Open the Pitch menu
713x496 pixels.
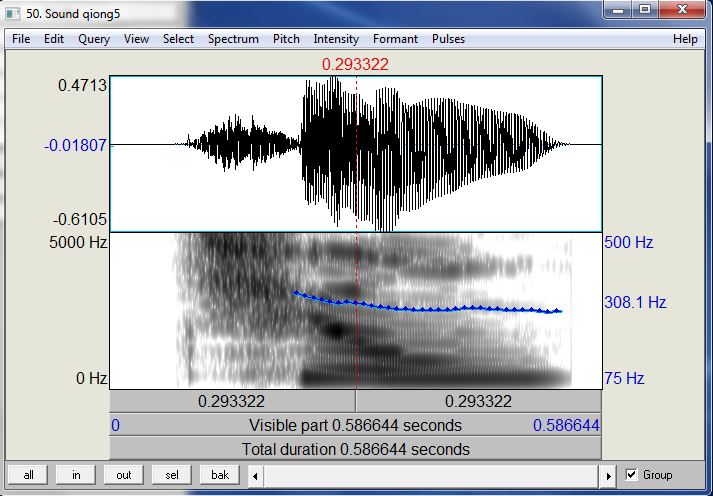coord(286,39)
